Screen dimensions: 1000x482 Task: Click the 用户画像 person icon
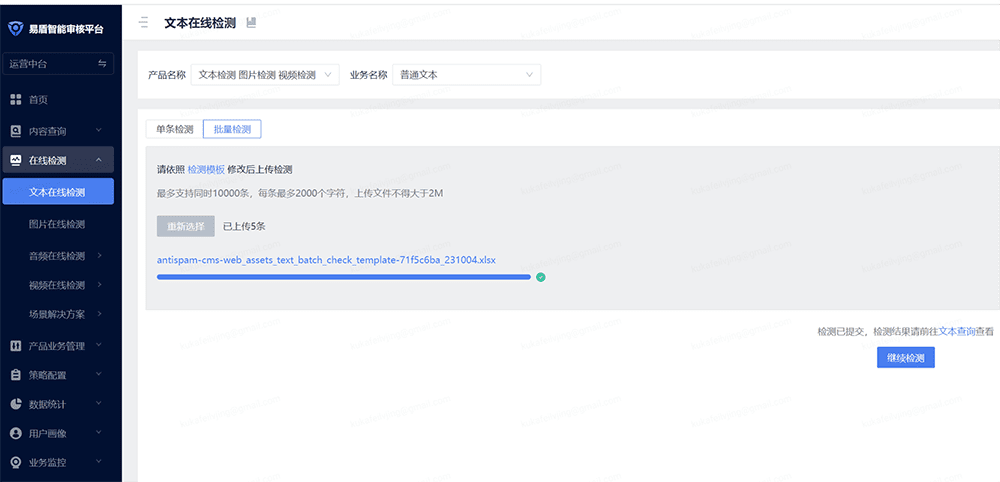point(15,434)
